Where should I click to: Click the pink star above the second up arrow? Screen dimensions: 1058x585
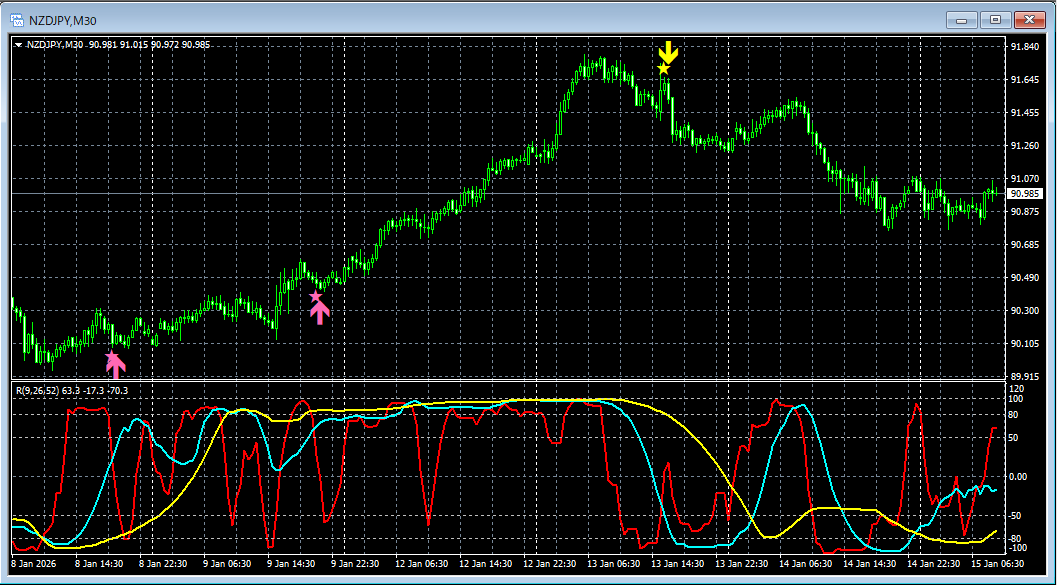pos(316,297)
